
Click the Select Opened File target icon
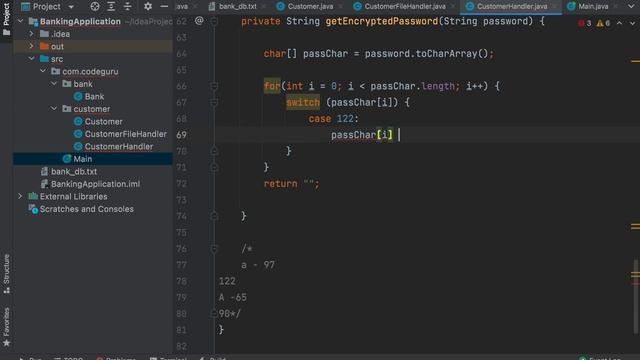pos(95,7)
